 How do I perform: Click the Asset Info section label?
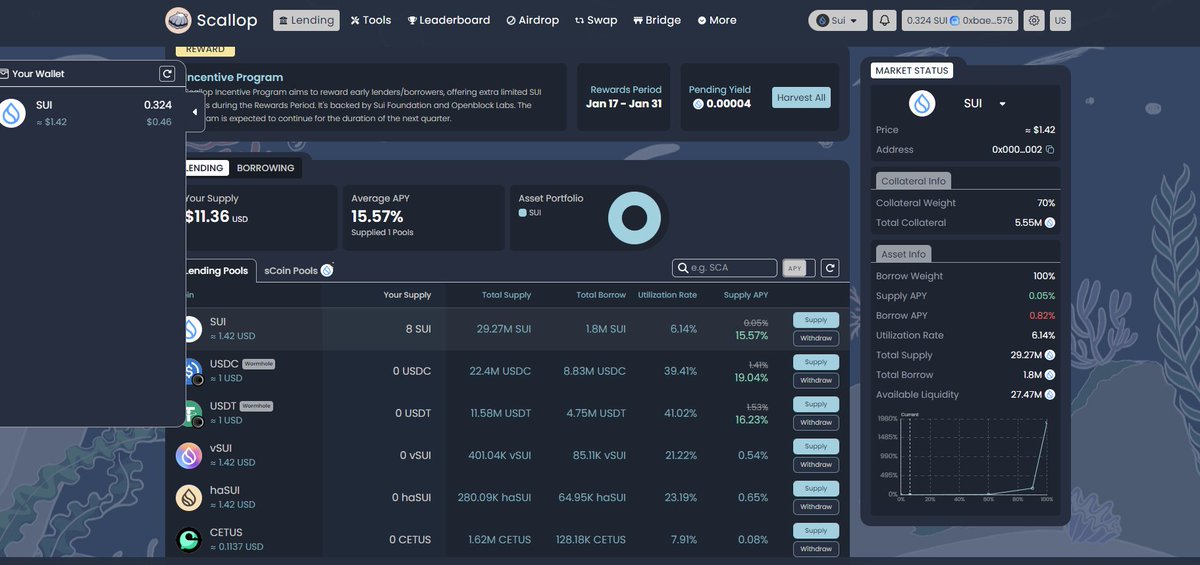(904, 254)
